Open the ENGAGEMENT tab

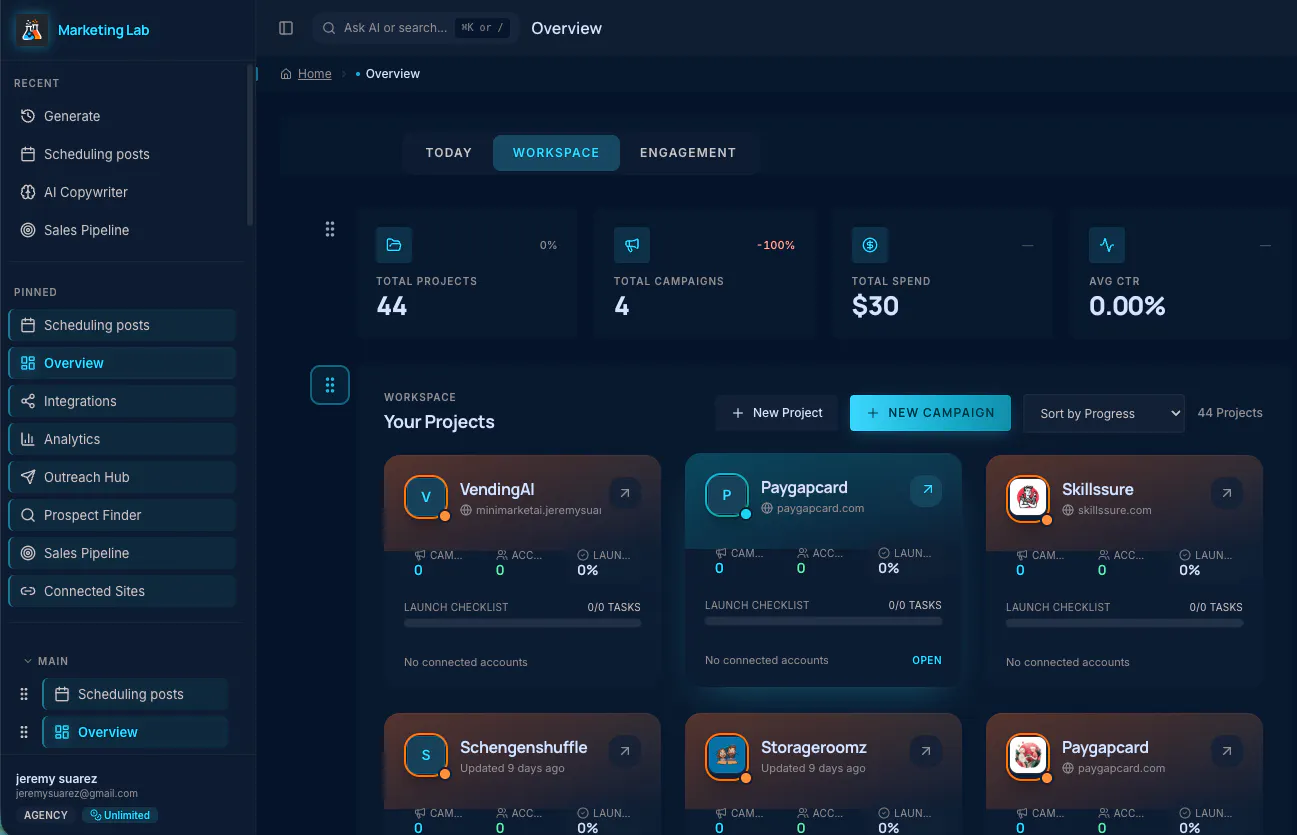tap(688, 153)
